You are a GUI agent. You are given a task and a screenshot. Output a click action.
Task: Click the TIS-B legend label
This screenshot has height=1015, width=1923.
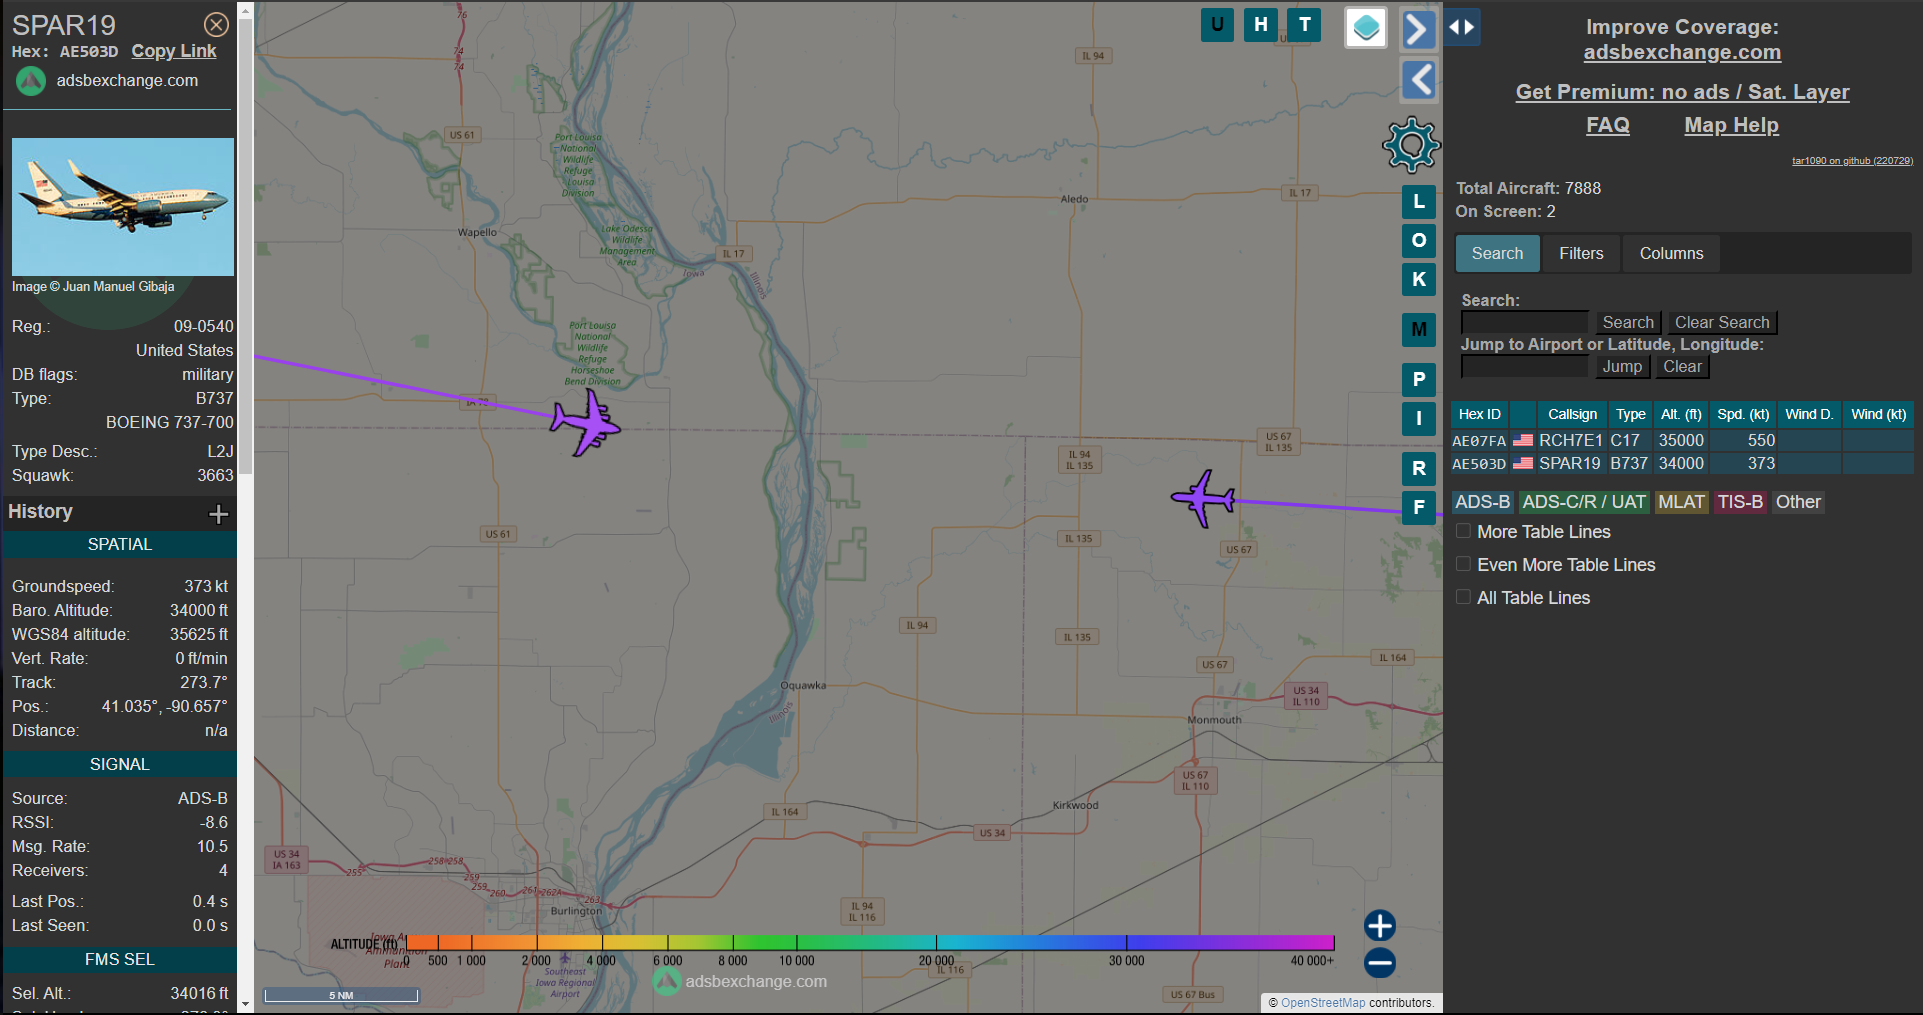(x=1740, y=502)
